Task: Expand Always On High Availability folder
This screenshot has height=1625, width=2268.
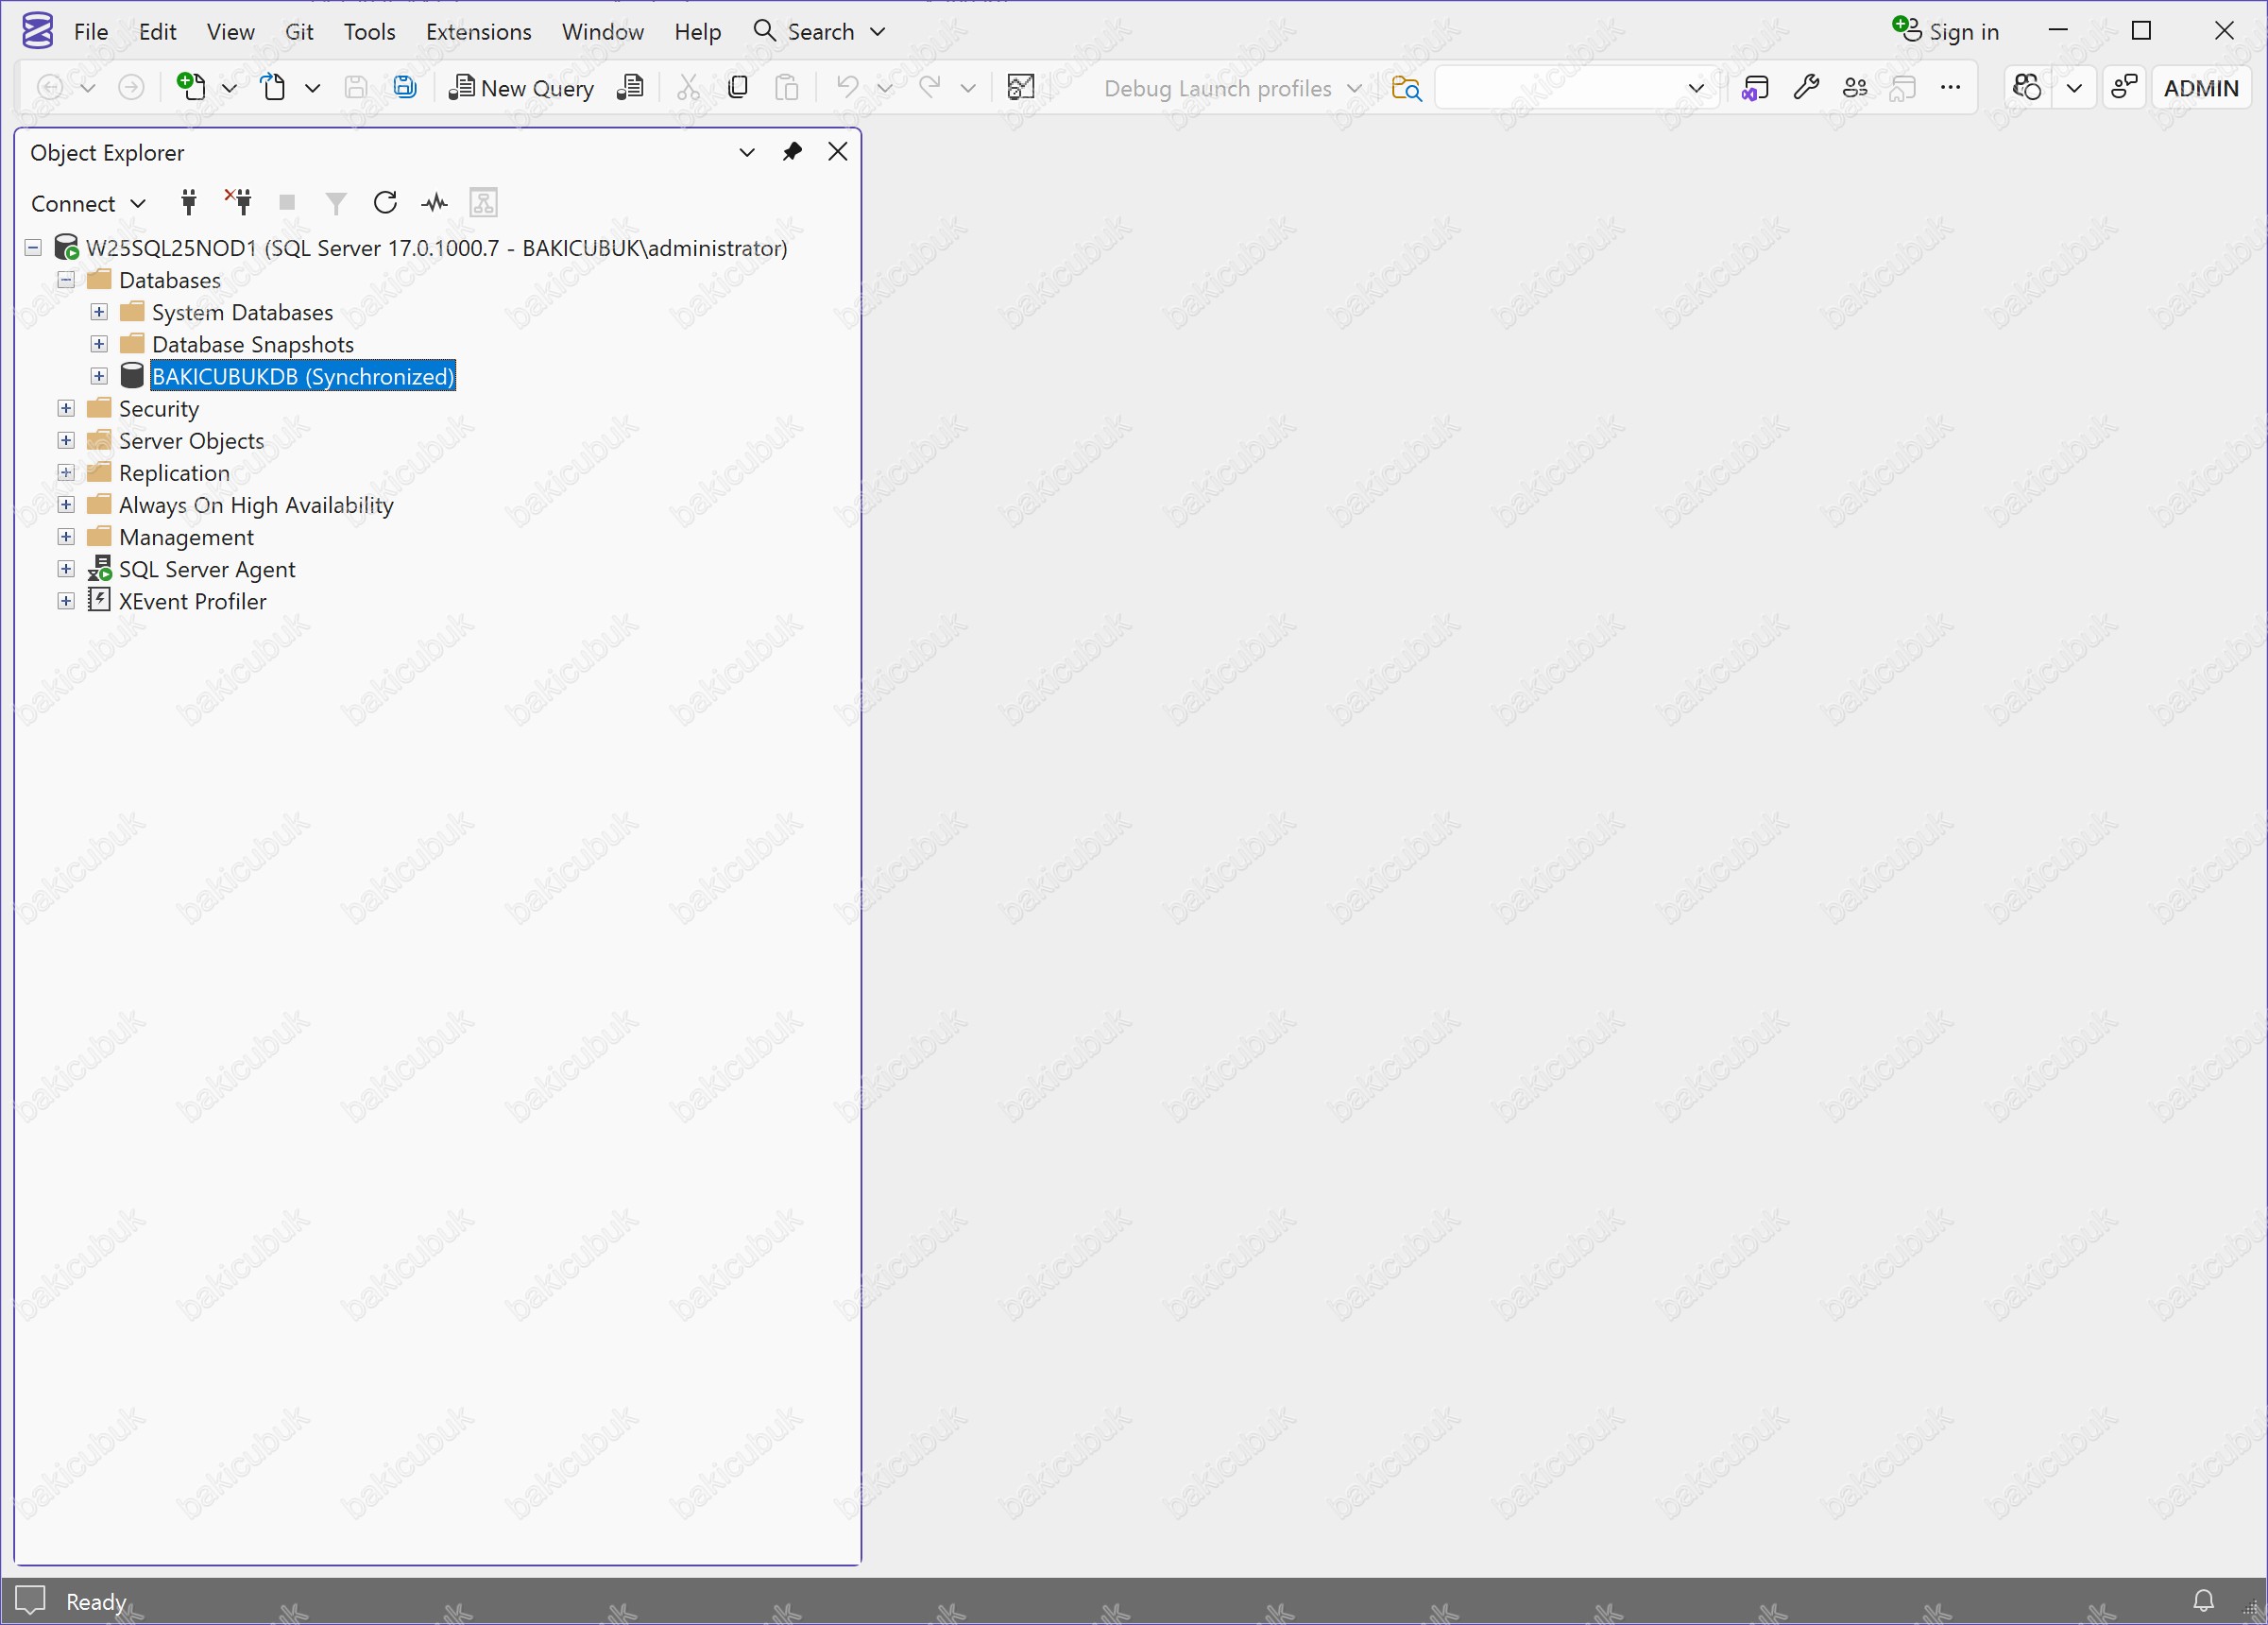Action: coord(66,505)
